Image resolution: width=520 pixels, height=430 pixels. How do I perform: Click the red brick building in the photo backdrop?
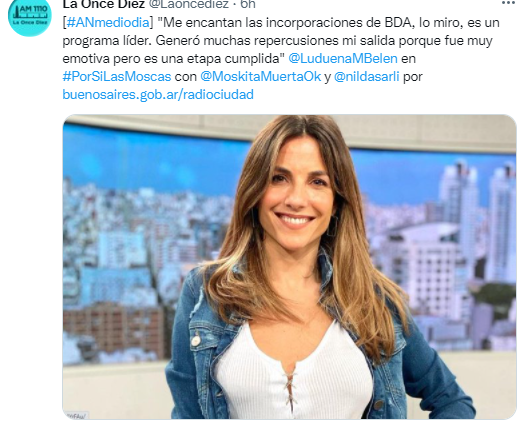coord(113,330)
